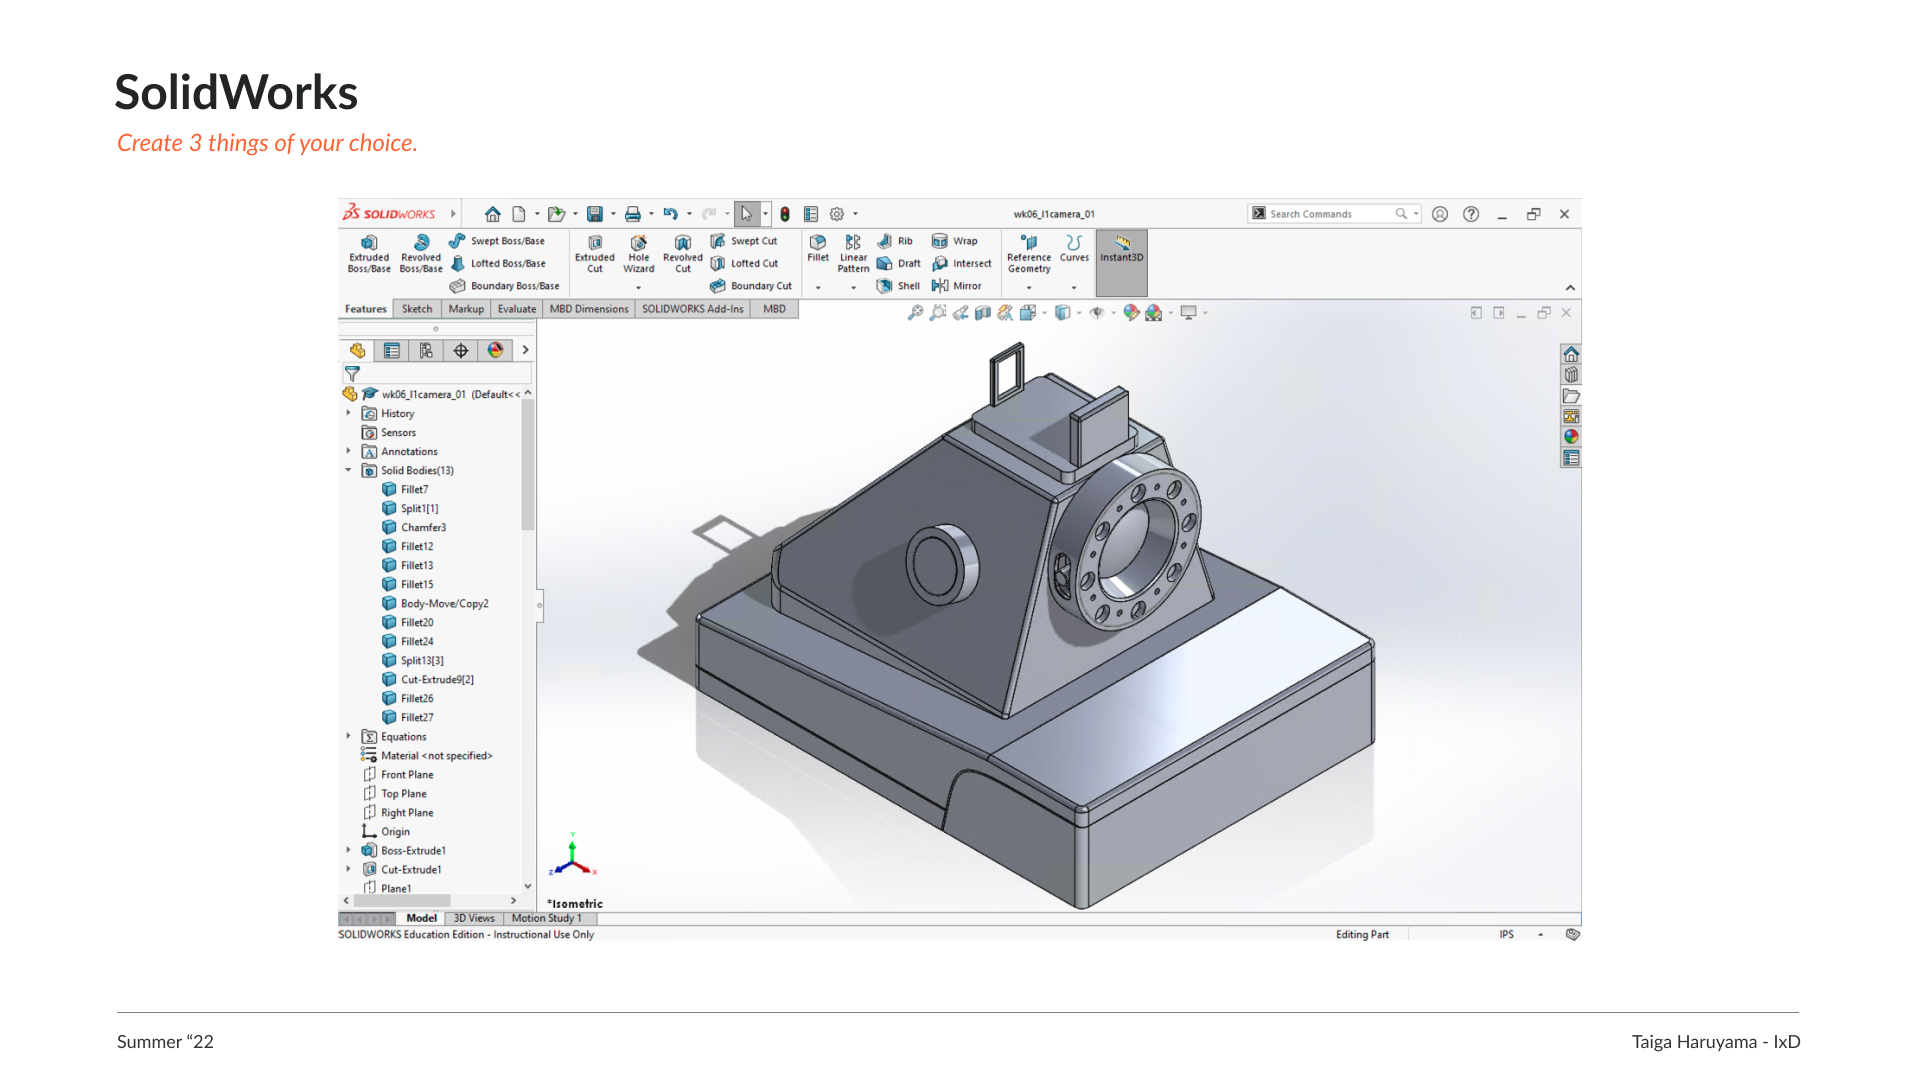Toggle the stoplight rebuild icon
Screen dimensions: 1920x1080
tap(785, 214)
